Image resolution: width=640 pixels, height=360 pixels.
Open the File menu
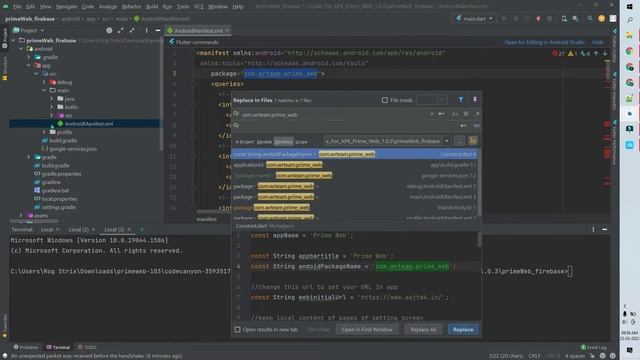17,7
